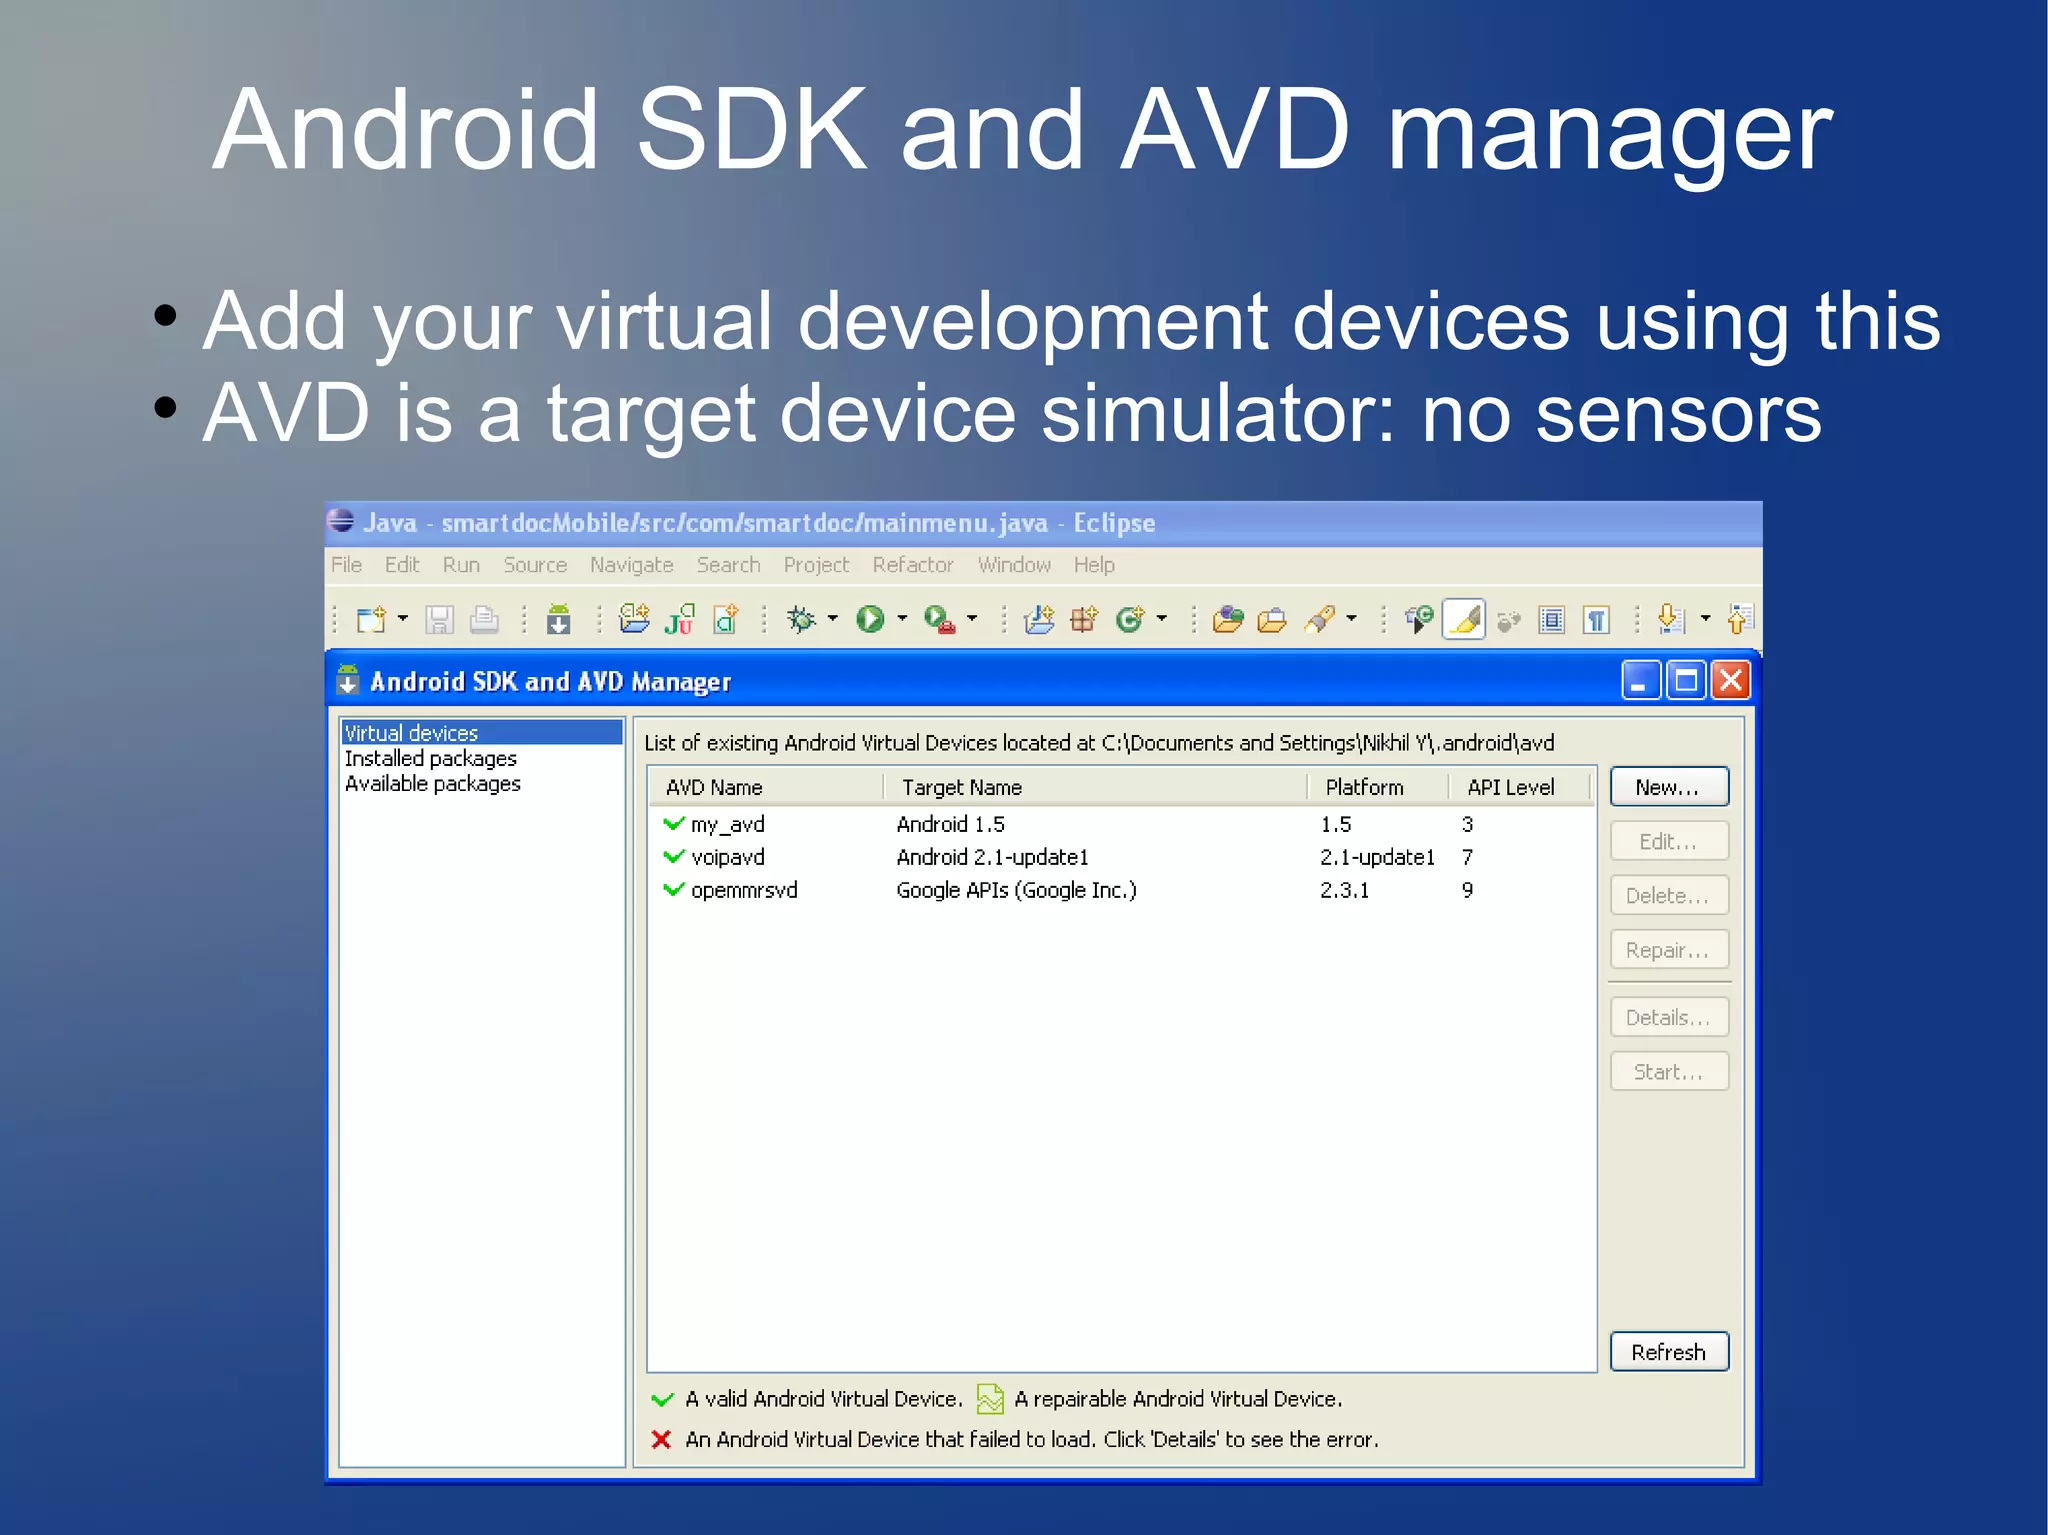Click the Run External Tools toolbox icon
The width and height of the screenshot is (2048, 1535).
click(x=940, y=620)
